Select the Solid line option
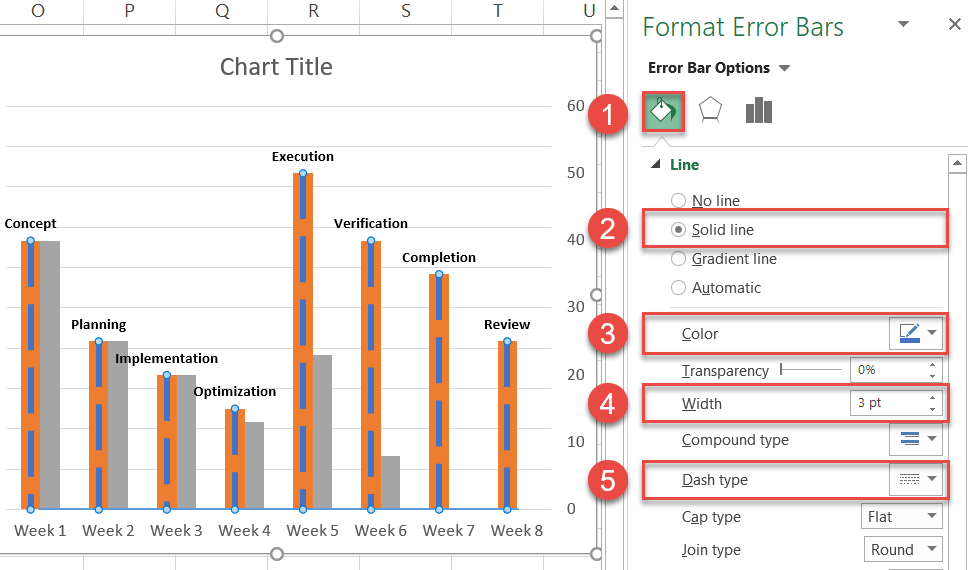Image resolution: width=974 pixels, height=570 pixels. [x=713, y=230]
